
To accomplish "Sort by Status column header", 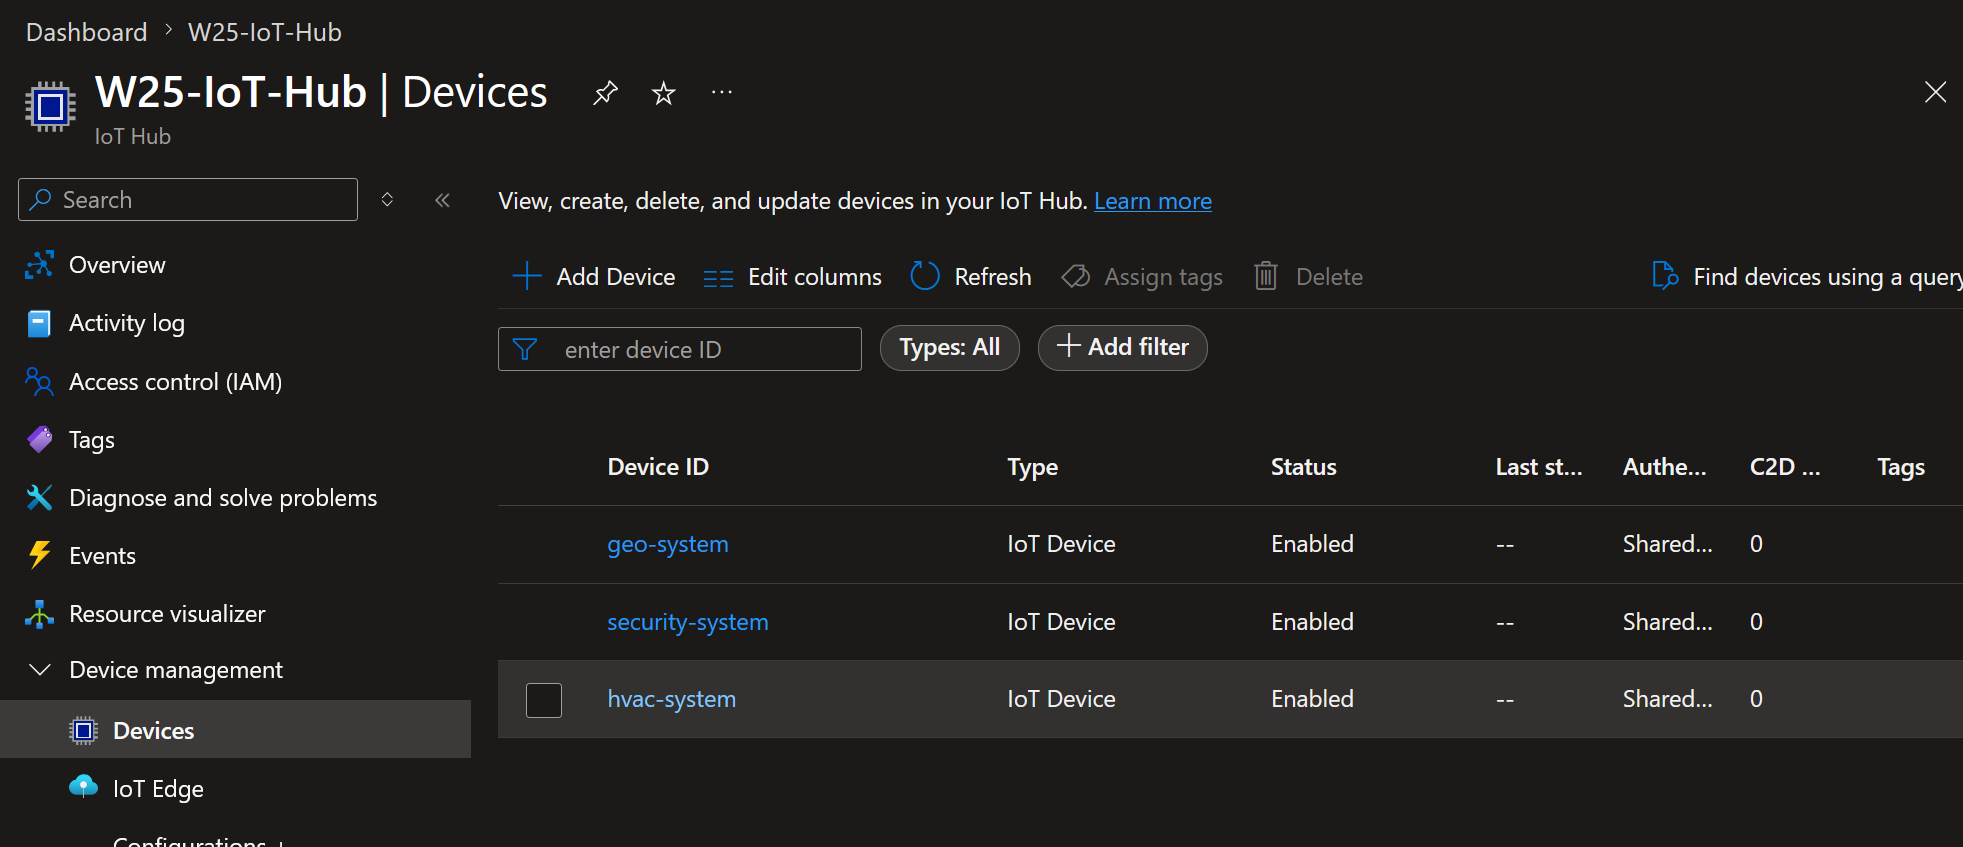I will tap(1304, 467).
